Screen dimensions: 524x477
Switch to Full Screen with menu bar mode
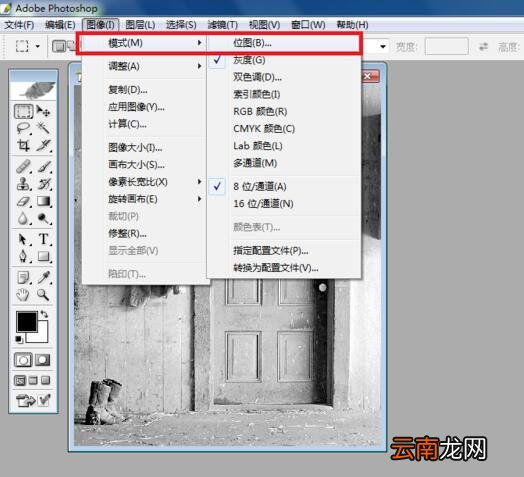click(x=33, y=380)
